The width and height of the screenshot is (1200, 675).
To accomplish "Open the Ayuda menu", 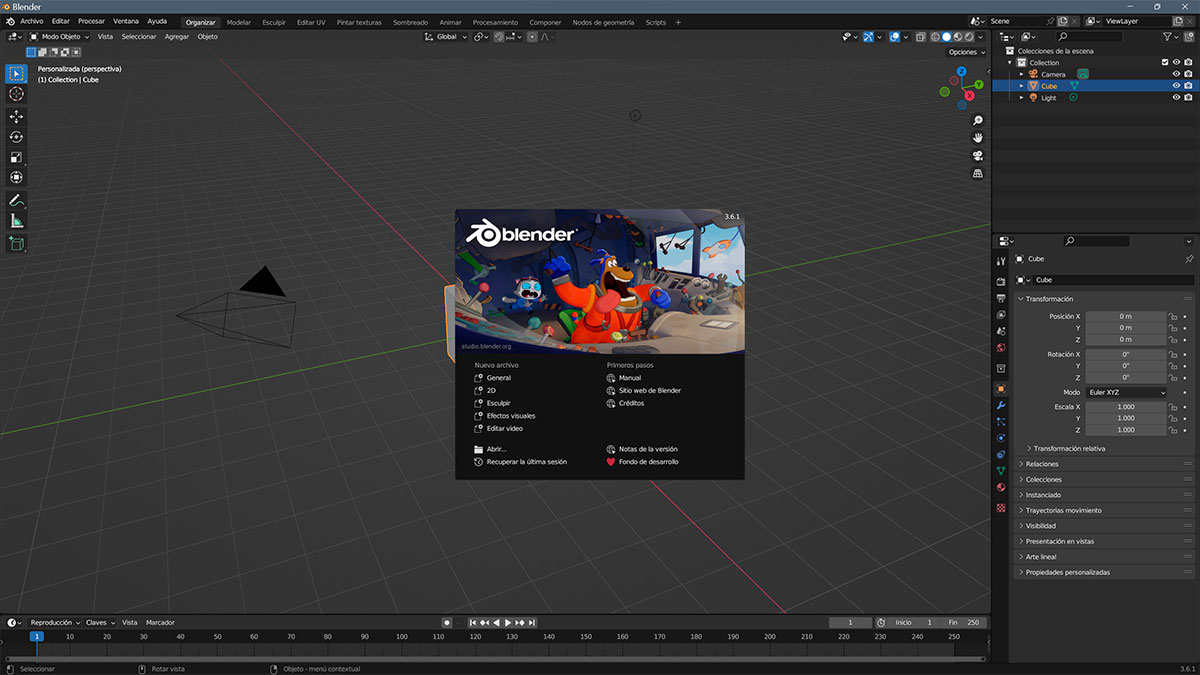I will tap(157, 21).
